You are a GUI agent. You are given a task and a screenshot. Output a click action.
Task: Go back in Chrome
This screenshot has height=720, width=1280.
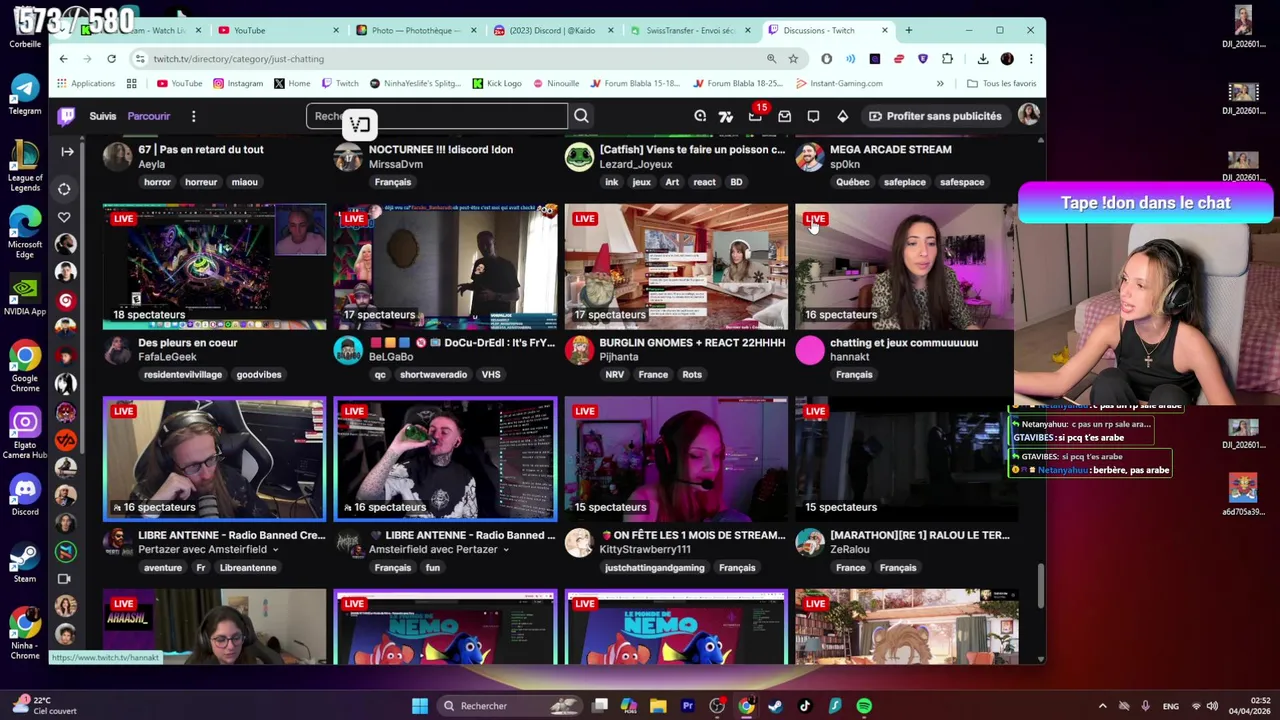[x=63, y=59]
